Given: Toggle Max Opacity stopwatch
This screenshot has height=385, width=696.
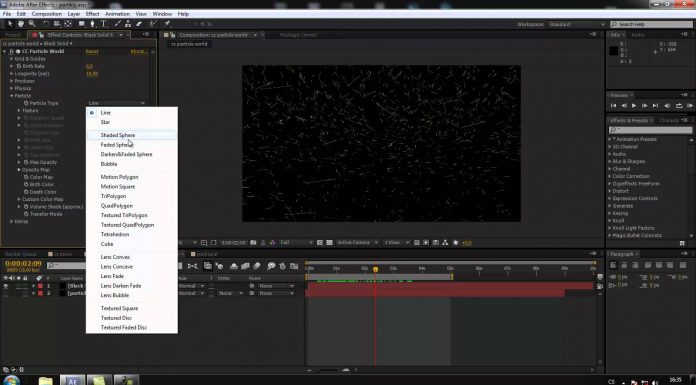Looking at the screenshot, I should tap(26, 163).
